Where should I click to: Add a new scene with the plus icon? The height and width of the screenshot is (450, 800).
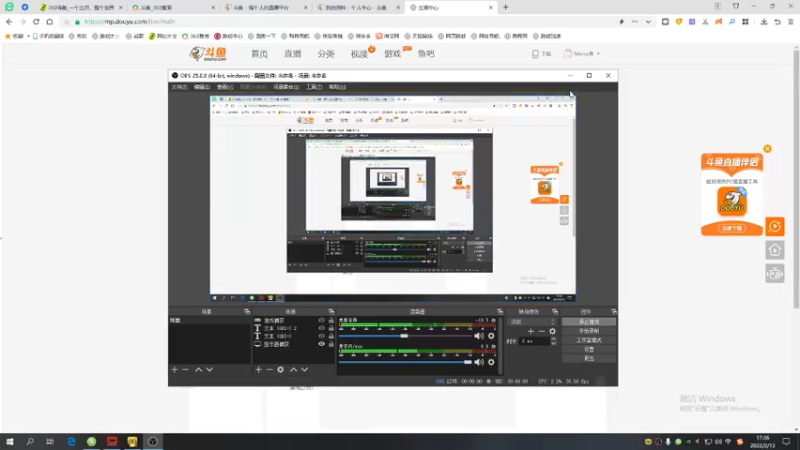pyautogui.click(x=174, y=369)
